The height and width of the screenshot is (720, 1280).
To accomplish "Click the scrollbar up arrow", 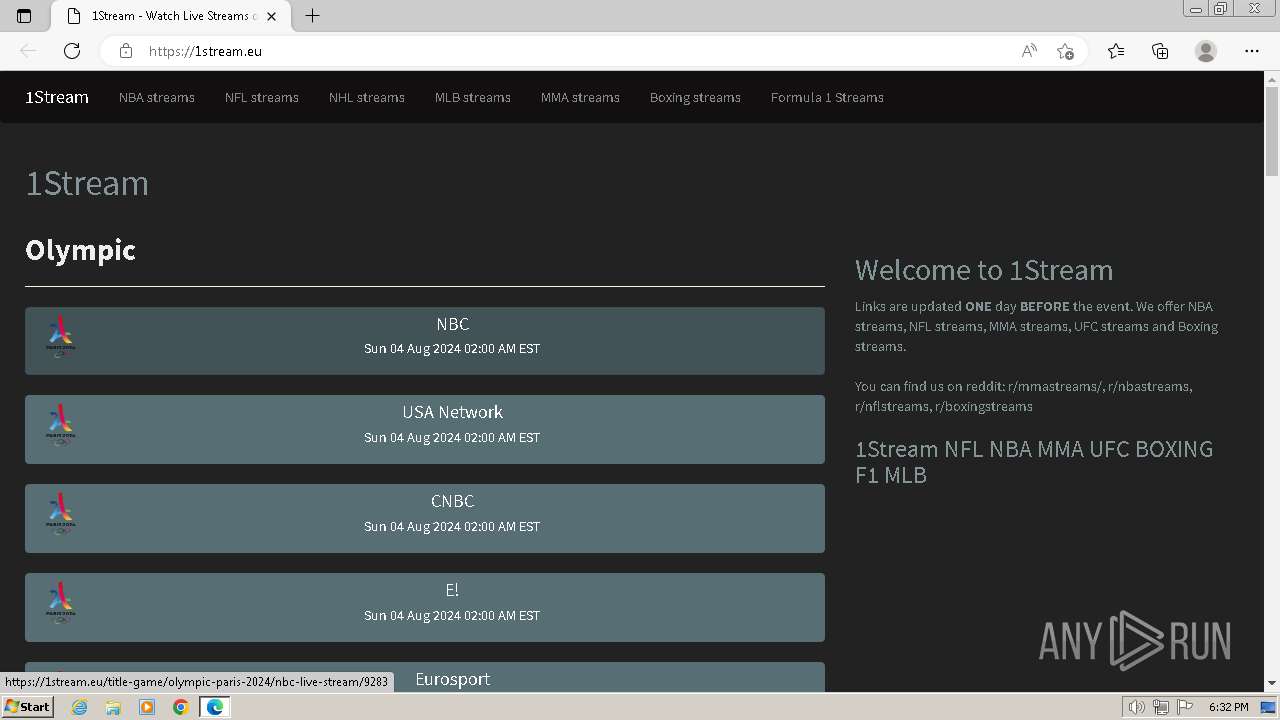I will click(1272, 79).
